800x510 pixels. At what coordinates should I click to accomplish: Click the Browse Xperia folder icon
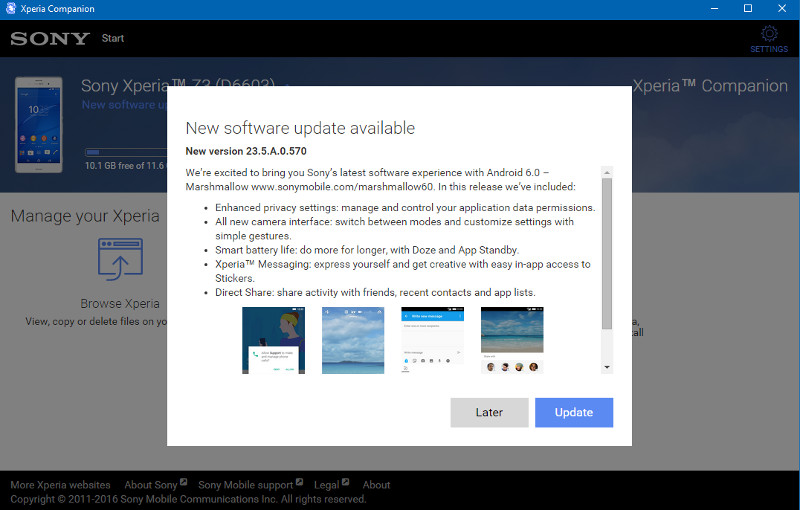click(x=120, y=260)
